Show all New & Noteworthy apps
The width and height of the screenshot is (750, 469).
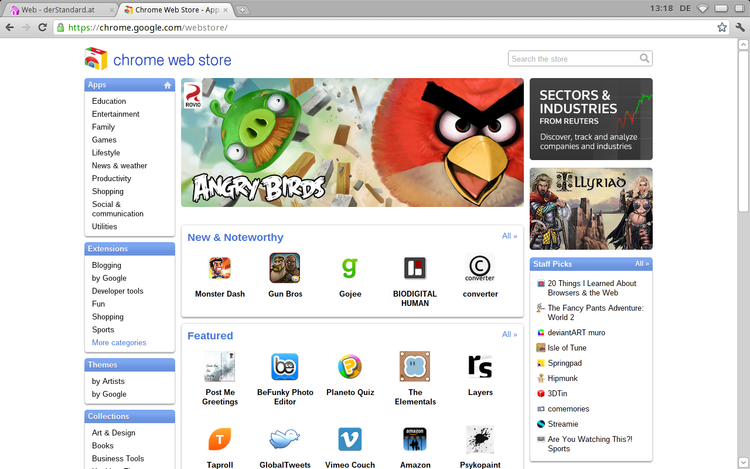click(x=509, y=236)
